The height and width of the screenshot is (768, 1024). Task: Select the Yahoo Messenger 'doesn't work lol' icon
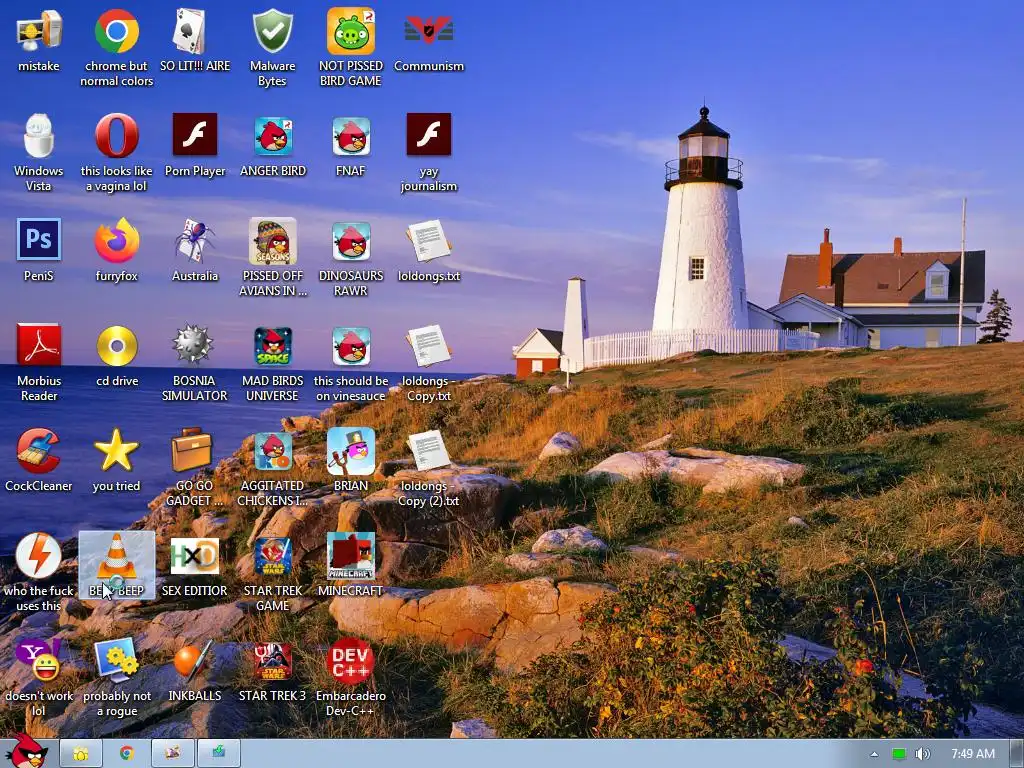pyautogui.click(x=39, y=660)
